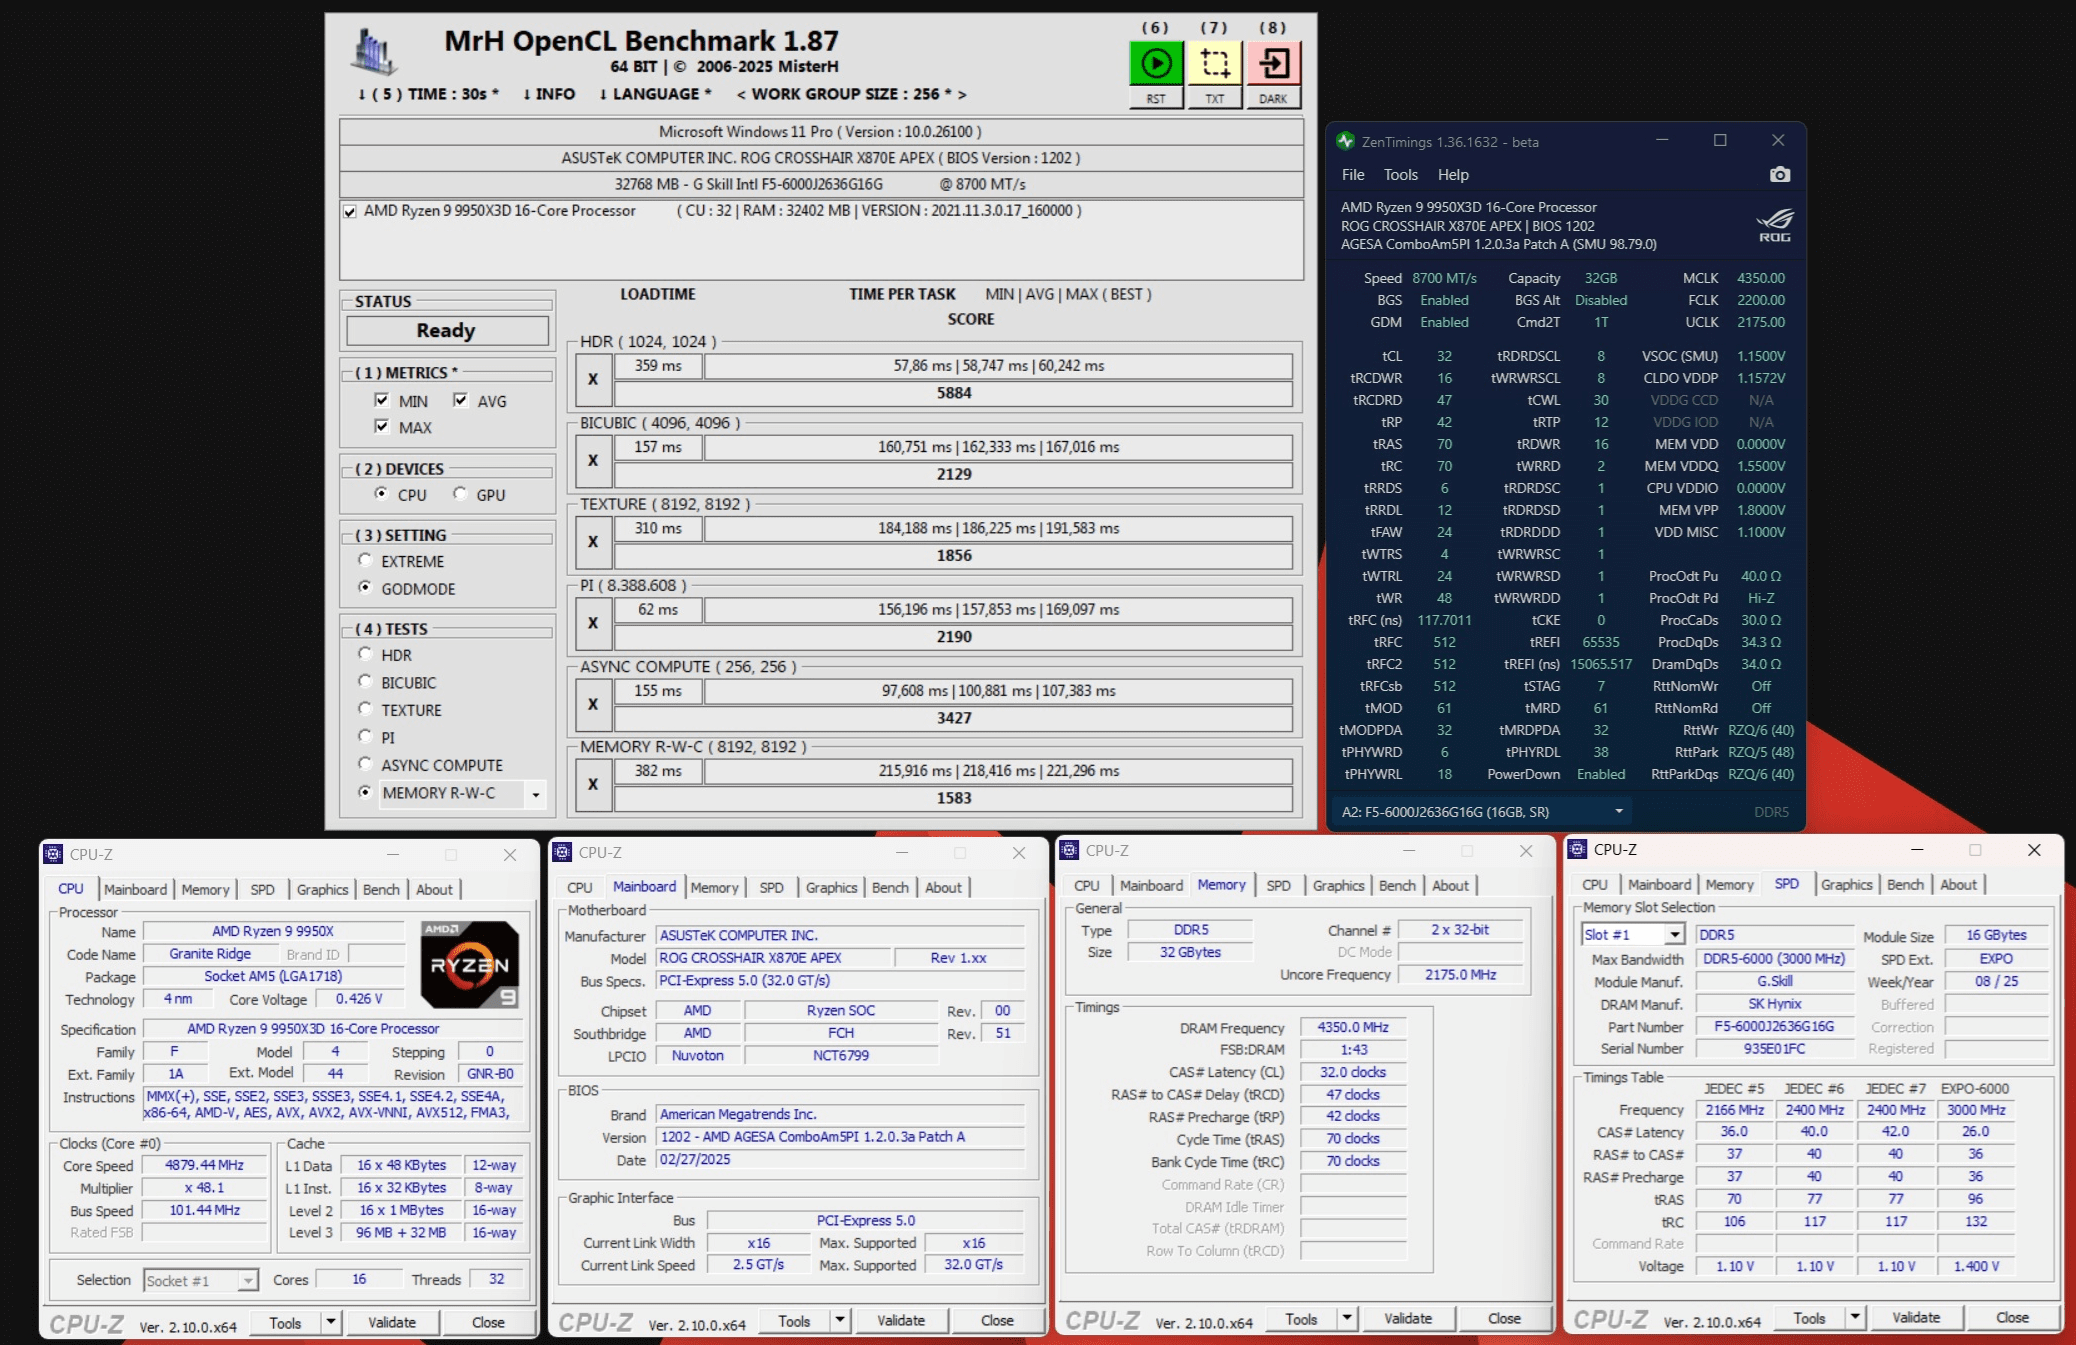Screen dimensions: 2076x1345
Task: Open ZenTimings Help menu
Action: 1453,175
